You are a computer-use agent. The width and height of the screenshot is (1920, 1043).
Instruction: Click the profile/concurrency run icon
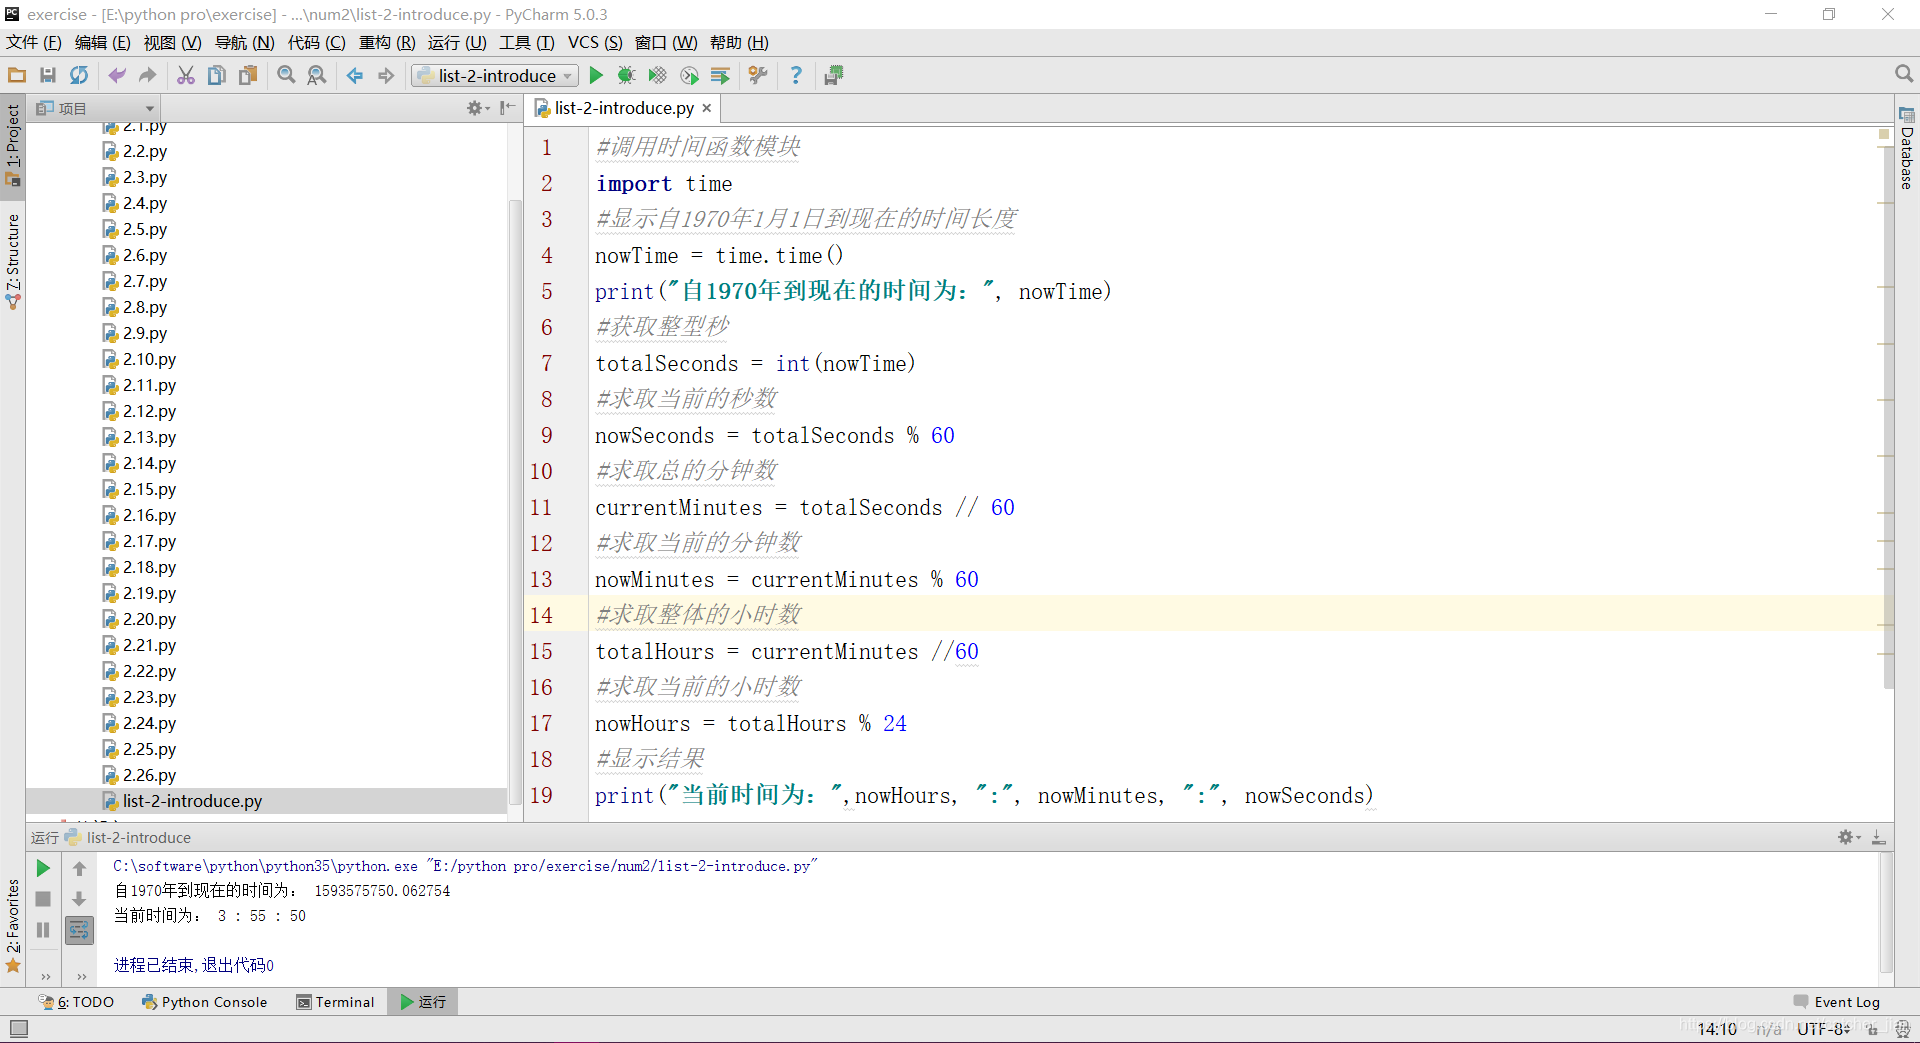pos(689,75)
